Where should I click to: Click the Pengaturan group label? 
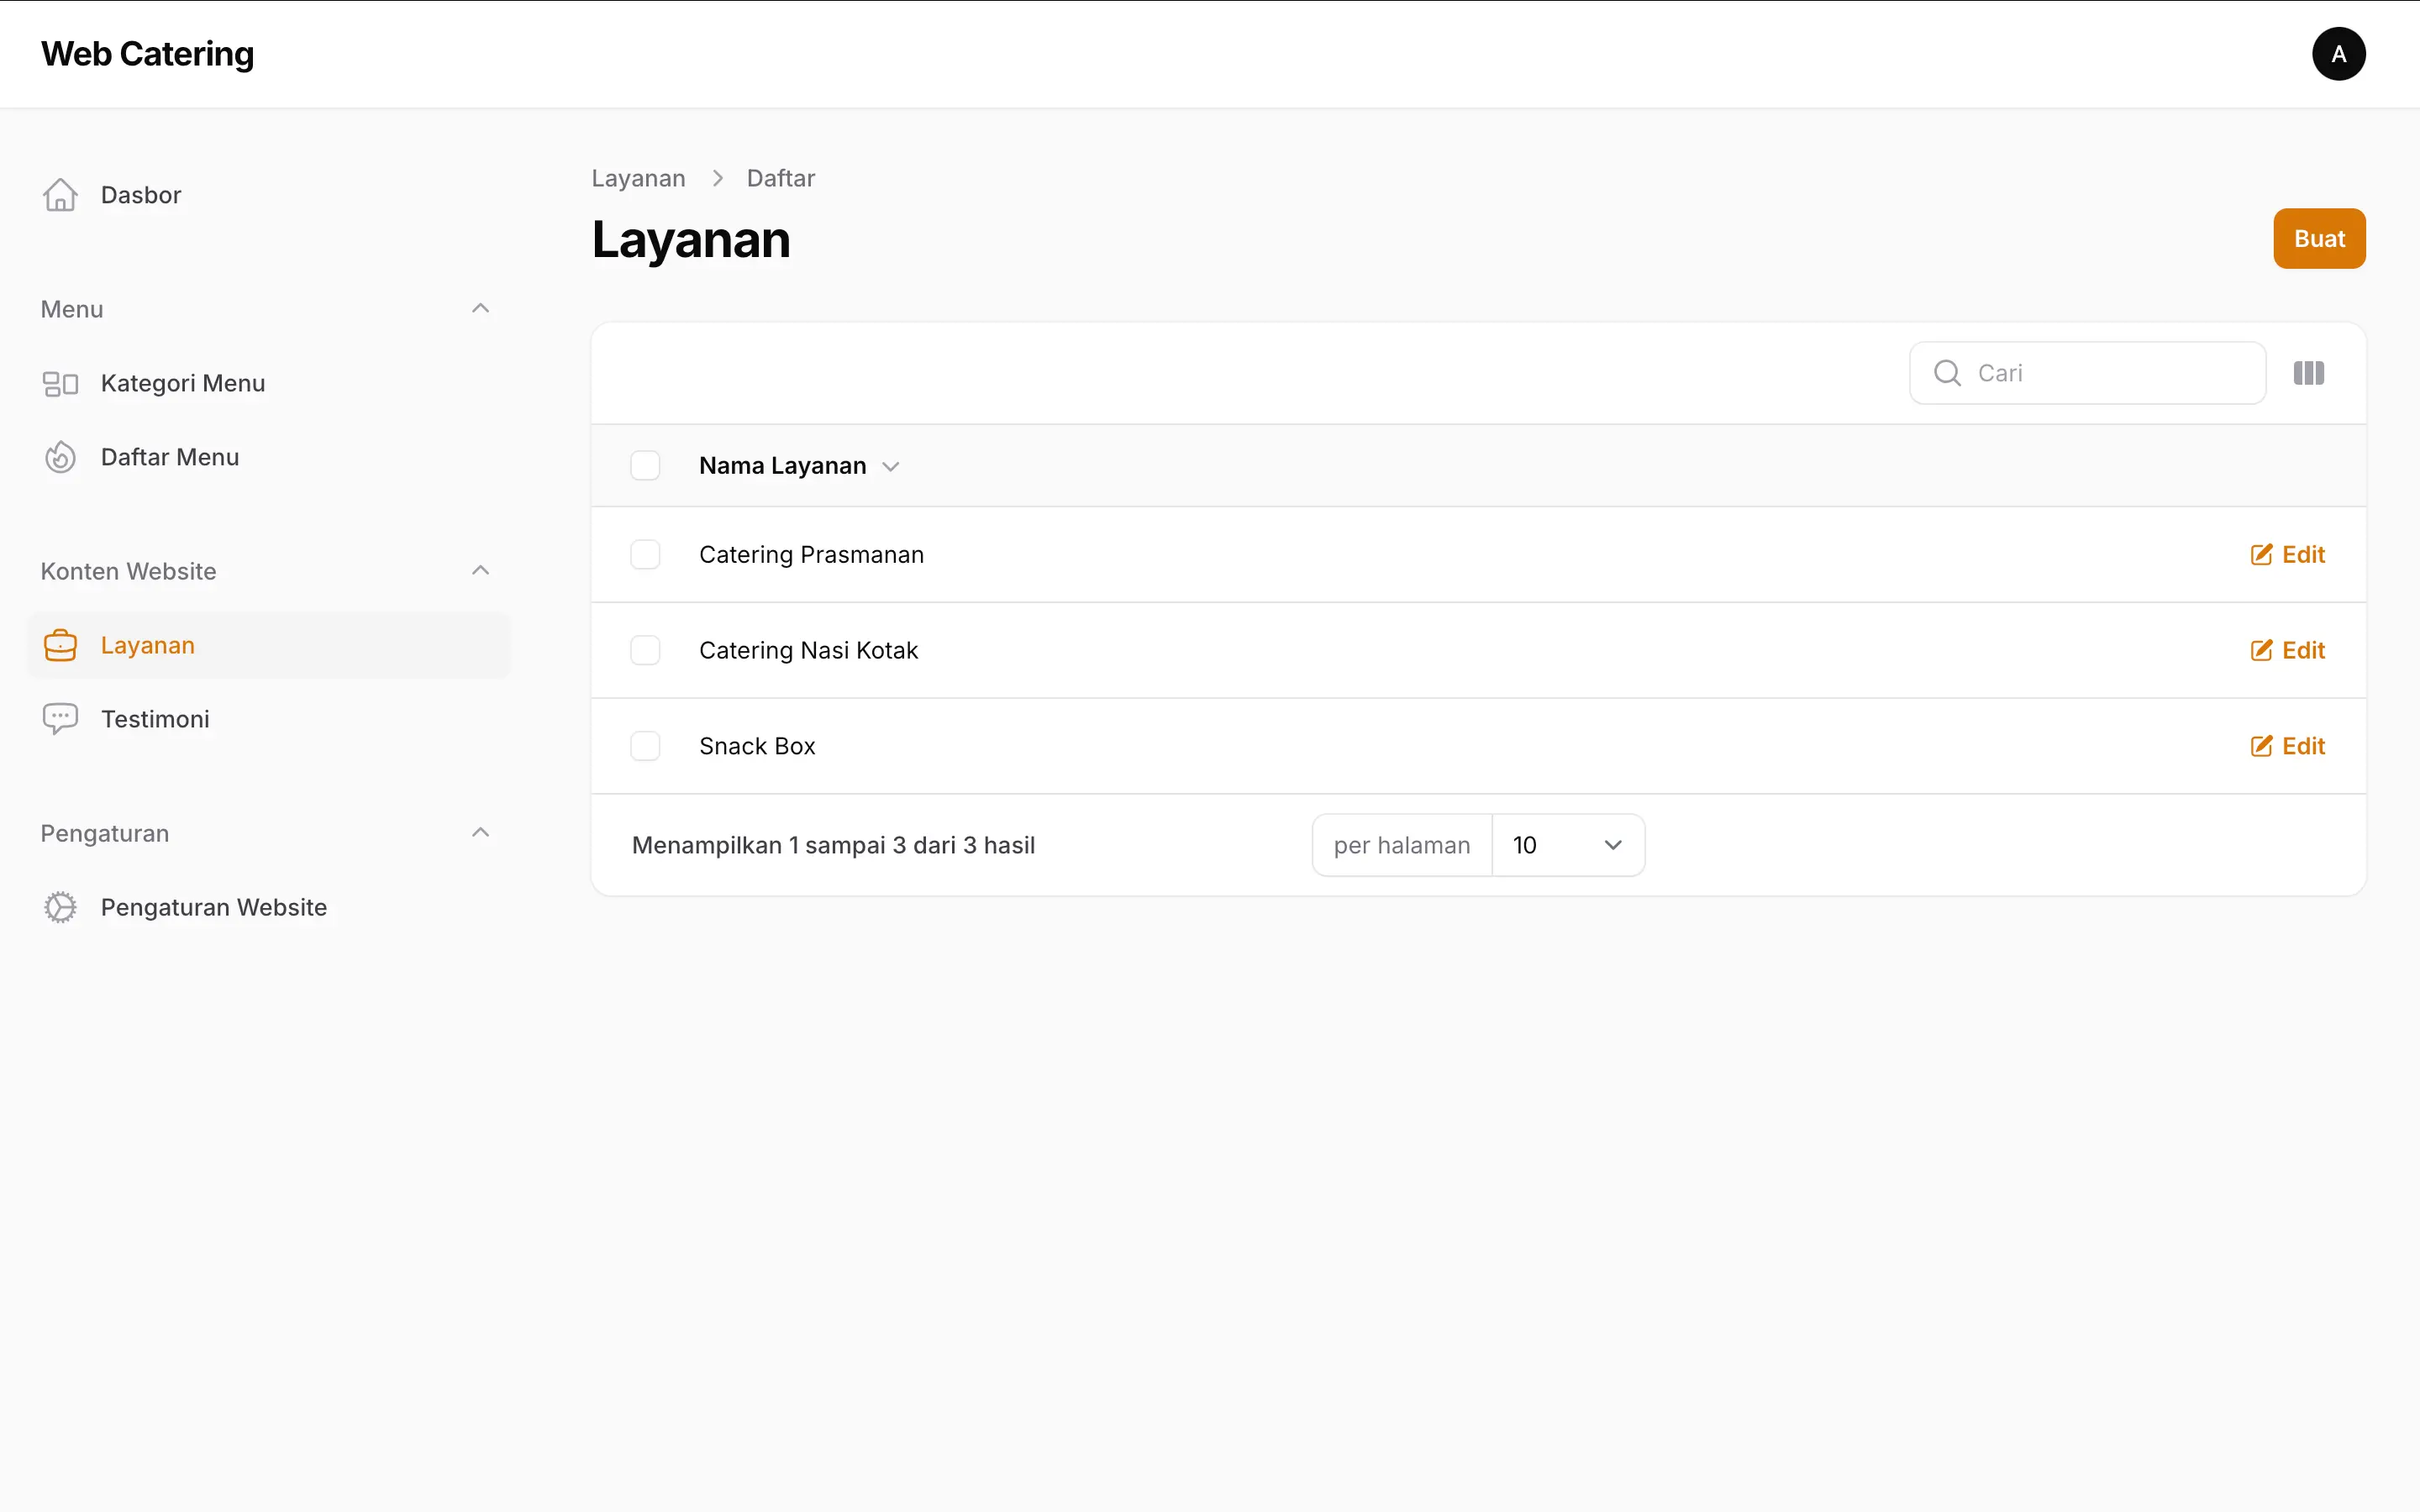105,834
